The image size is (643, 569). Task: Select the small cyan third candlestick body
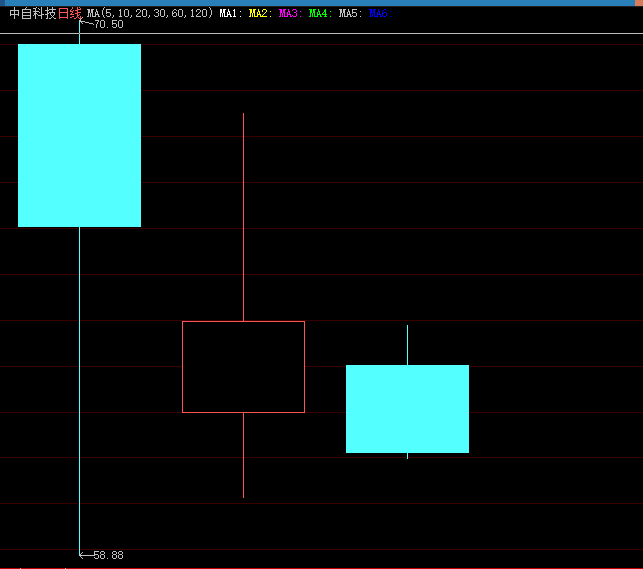tap(407, 408)
